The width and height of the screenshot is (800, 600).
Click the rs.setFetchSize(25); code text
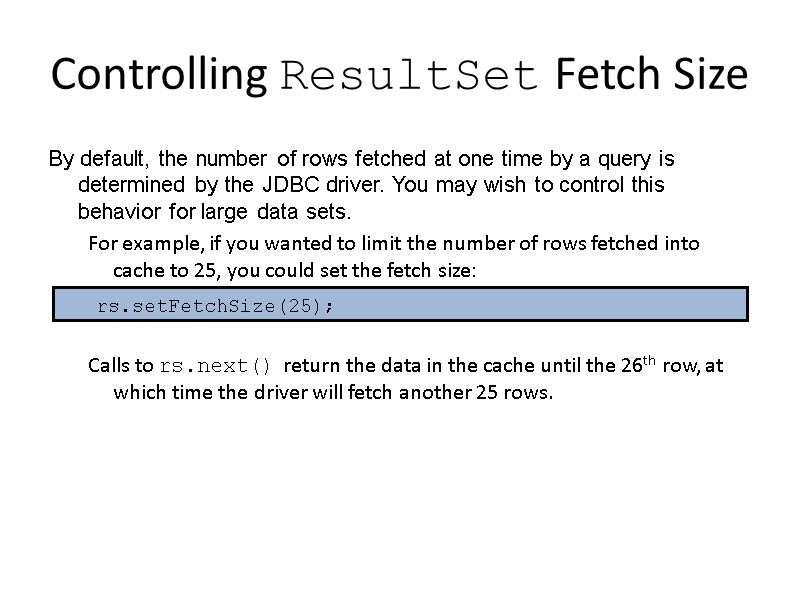pyautogui.click(x=216, y=306)
